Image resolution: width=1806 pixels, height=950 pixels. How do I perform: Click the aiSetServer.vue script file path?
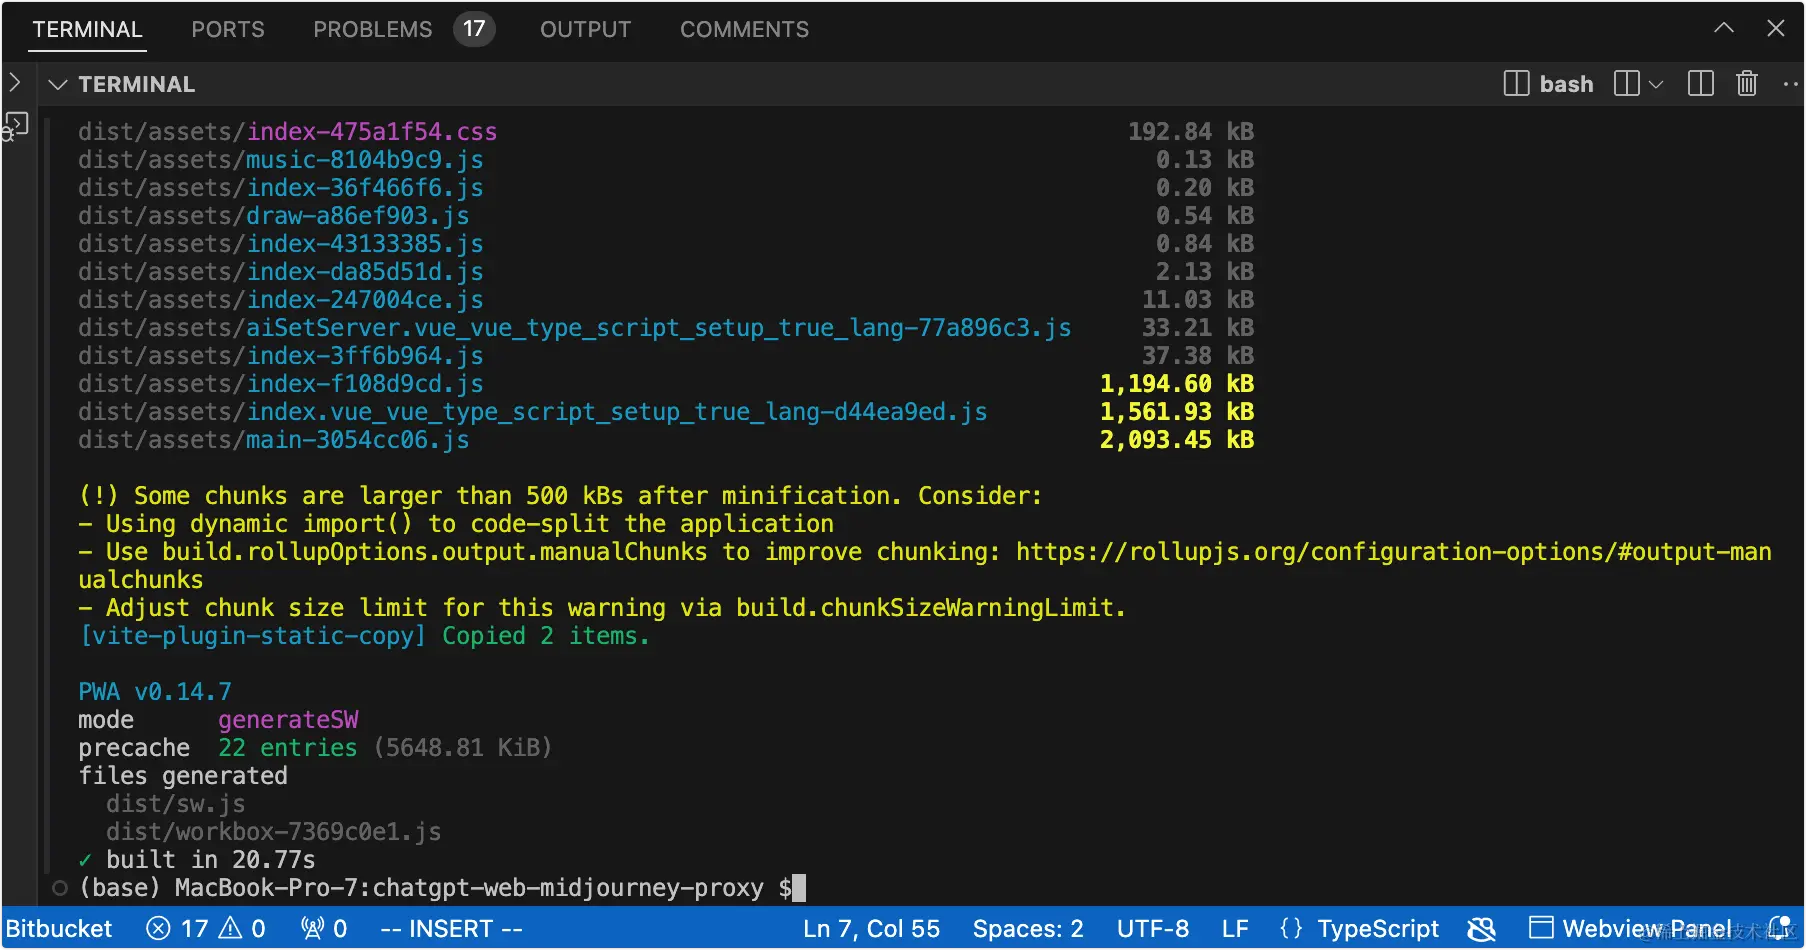(x=574, y=328)
